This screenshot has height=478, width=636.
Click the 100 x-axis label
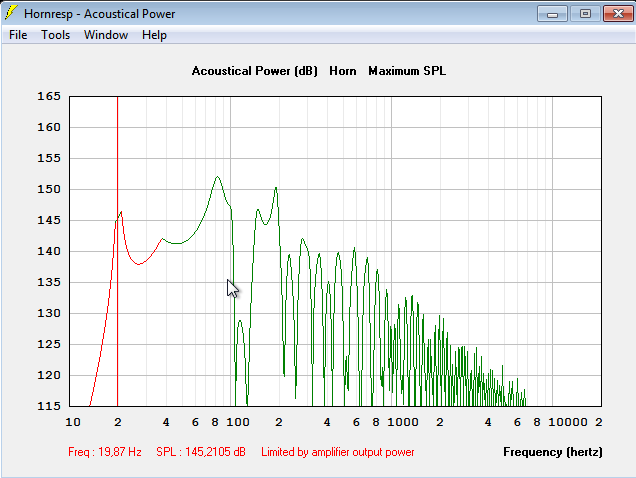point(238,422)
